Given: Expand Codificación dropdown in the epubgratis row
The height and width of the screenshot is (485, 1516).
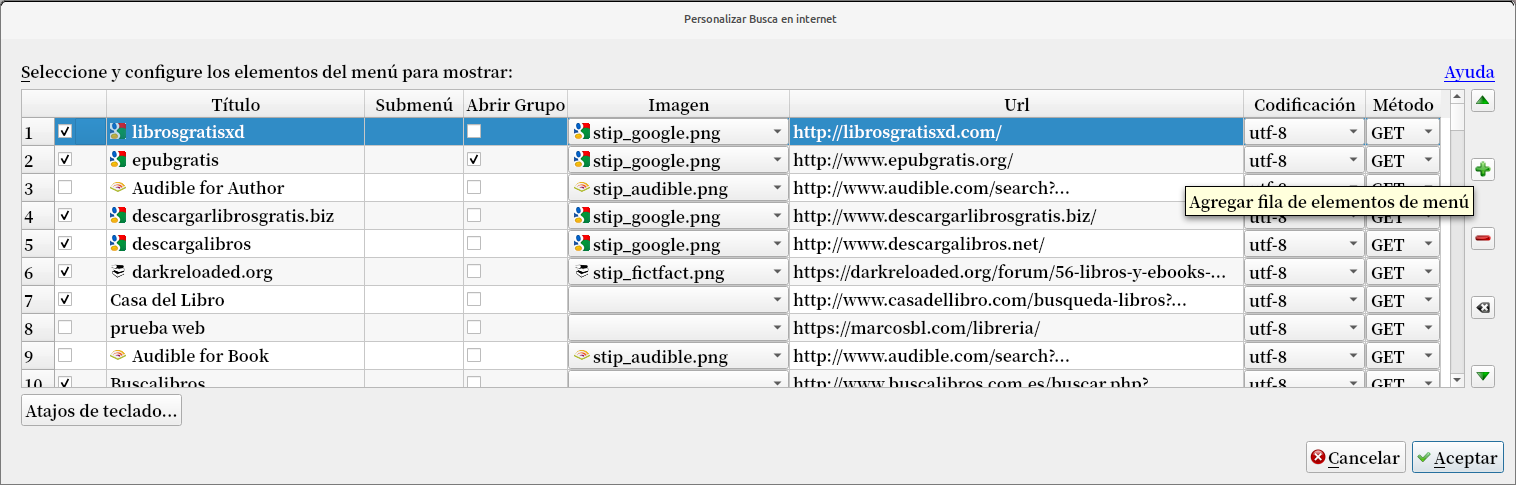Looking at the screenshot, I should (1353, 160).
